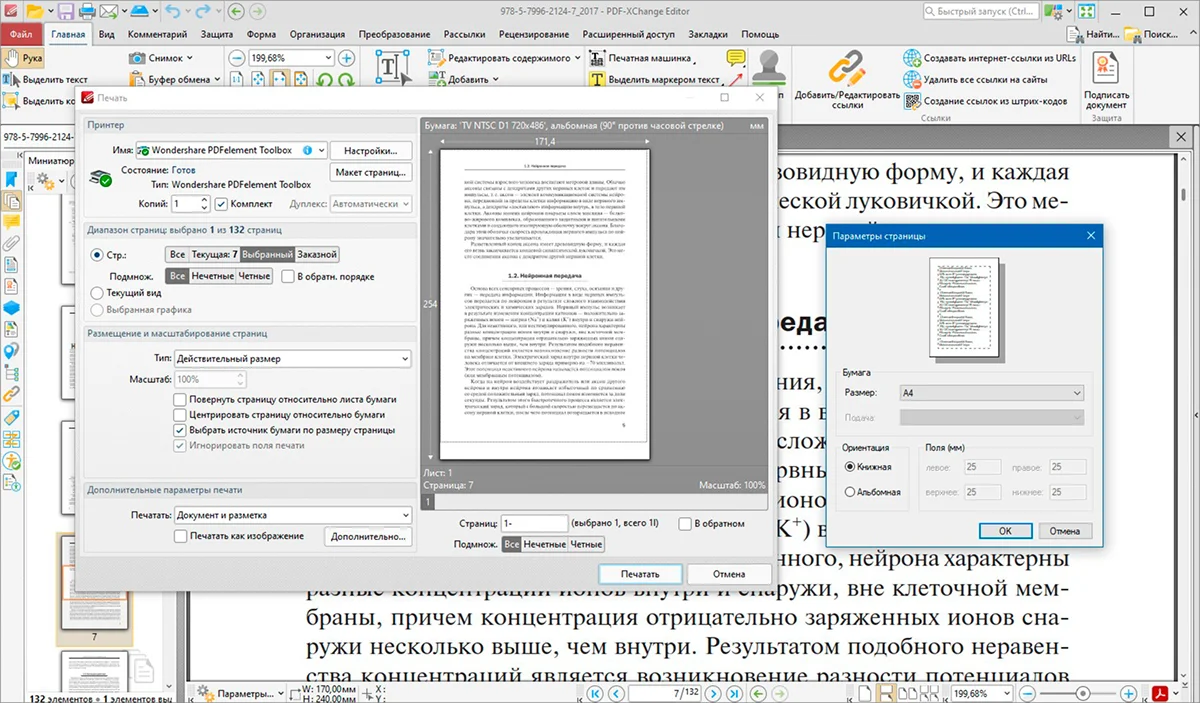Select the Hand (Рука) tool
1200x703 pixels.
(x=24, y=58)
